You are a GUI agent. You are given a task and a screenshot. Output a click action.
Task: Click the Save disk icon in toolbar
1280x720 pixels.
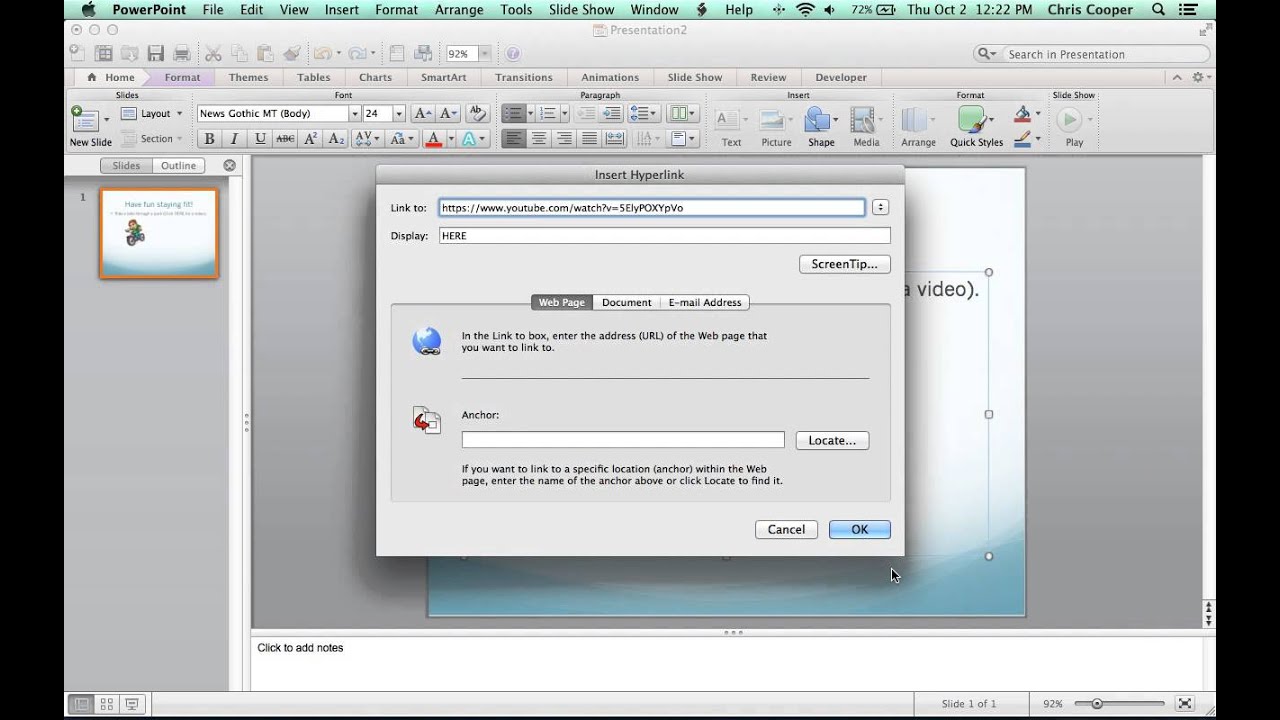pyautogui.click(x=155, y=54)
